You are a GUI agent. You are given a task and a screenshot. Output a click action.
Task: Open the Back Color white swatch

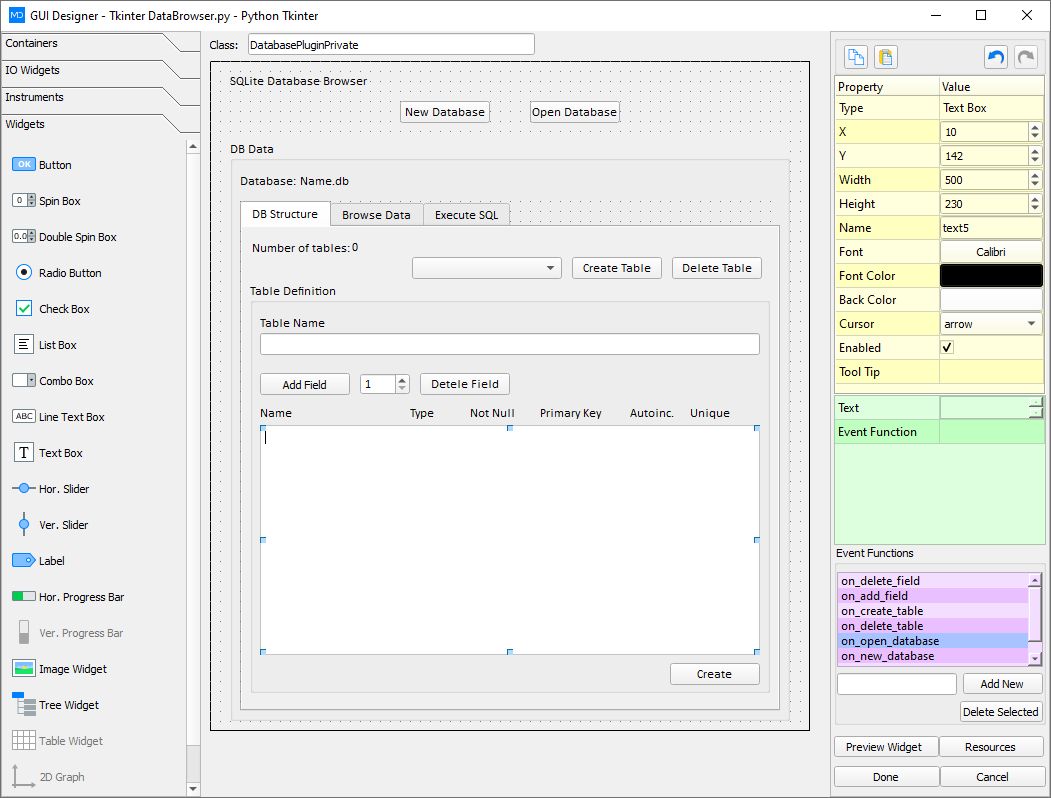pyautogui.click(x=991, y=300)
